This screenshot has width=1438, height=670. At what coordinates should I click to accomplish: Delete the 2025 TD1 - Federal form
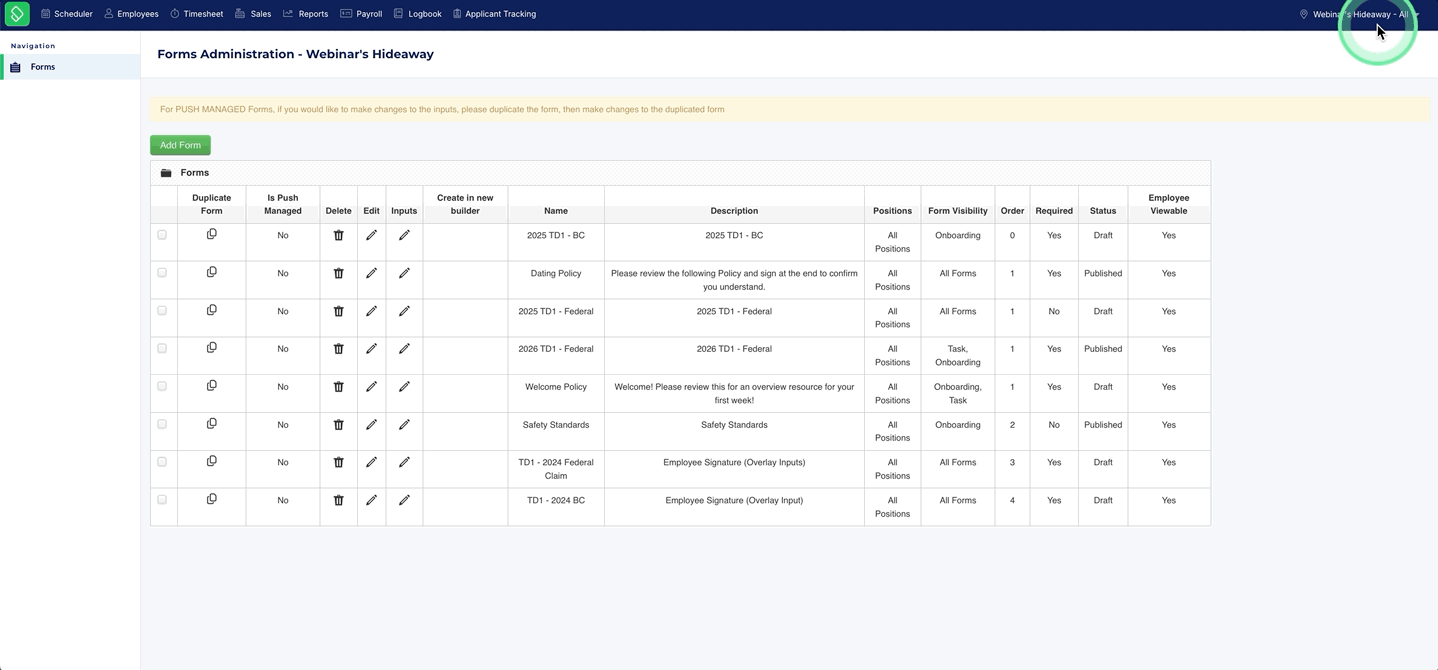tap(338, 311)
